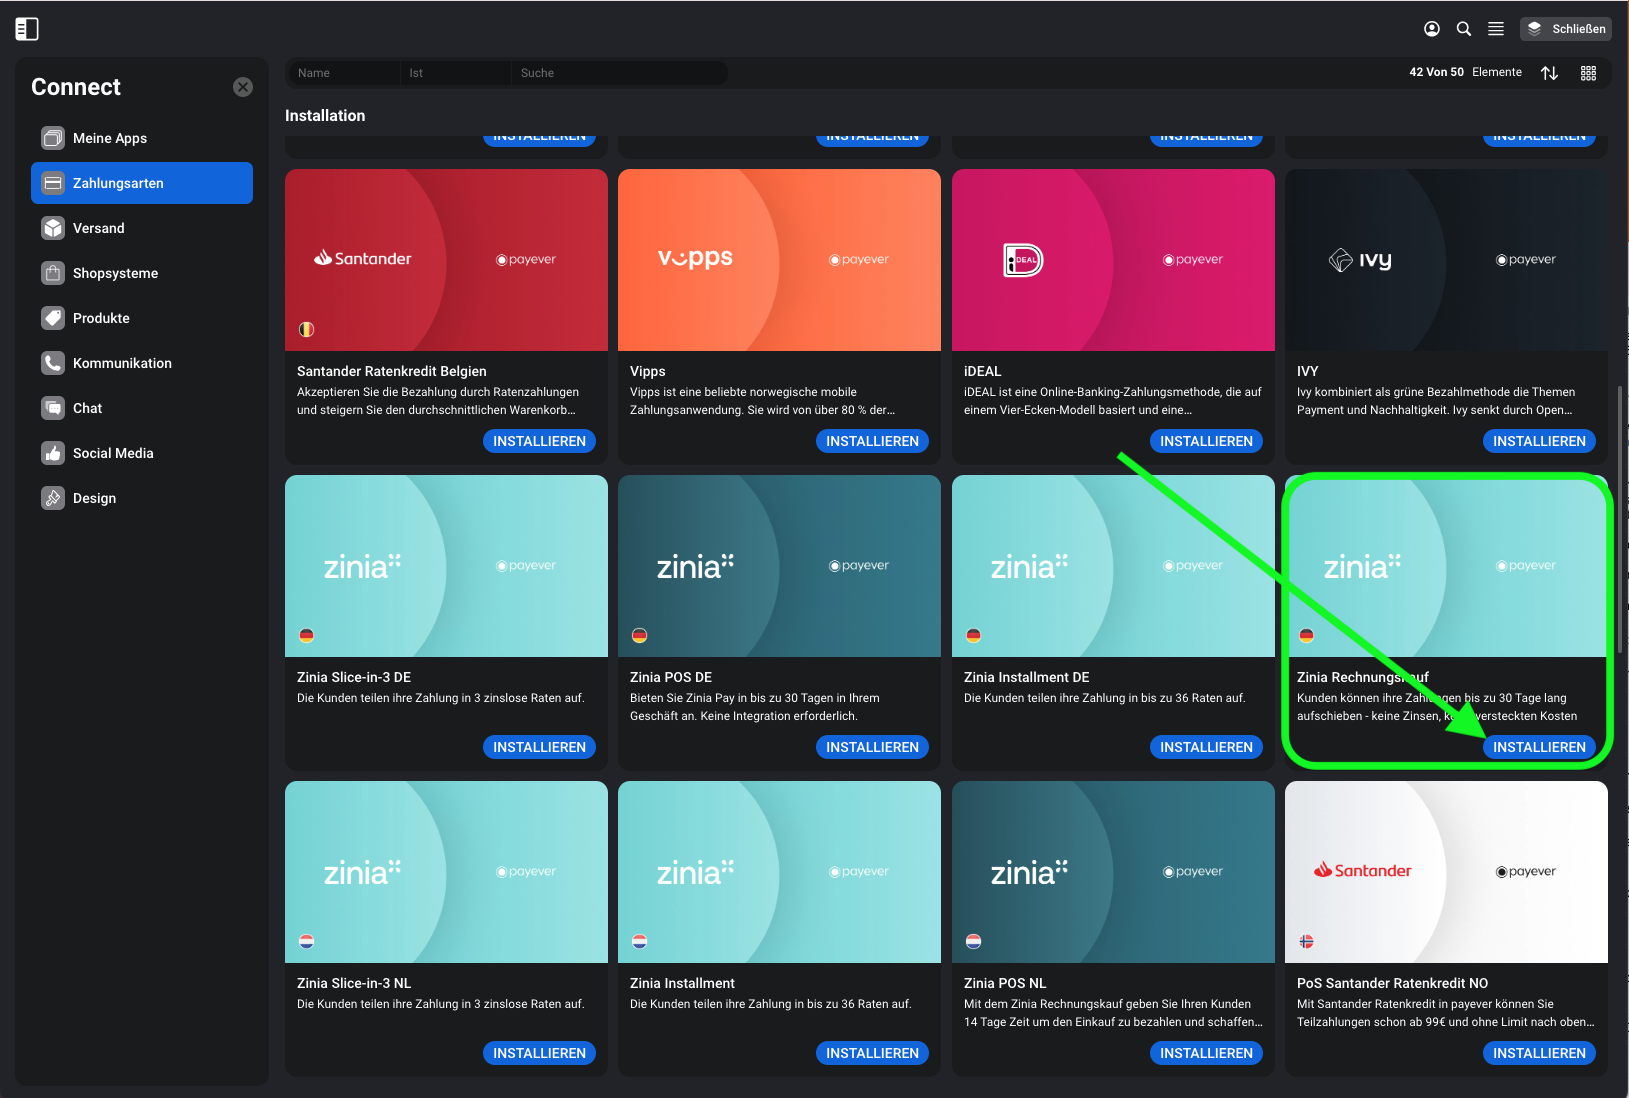Image resolution: width=1629 pixels, height=1098 pixels.
Task: Open the Ist condition filter
Action: 455,73
